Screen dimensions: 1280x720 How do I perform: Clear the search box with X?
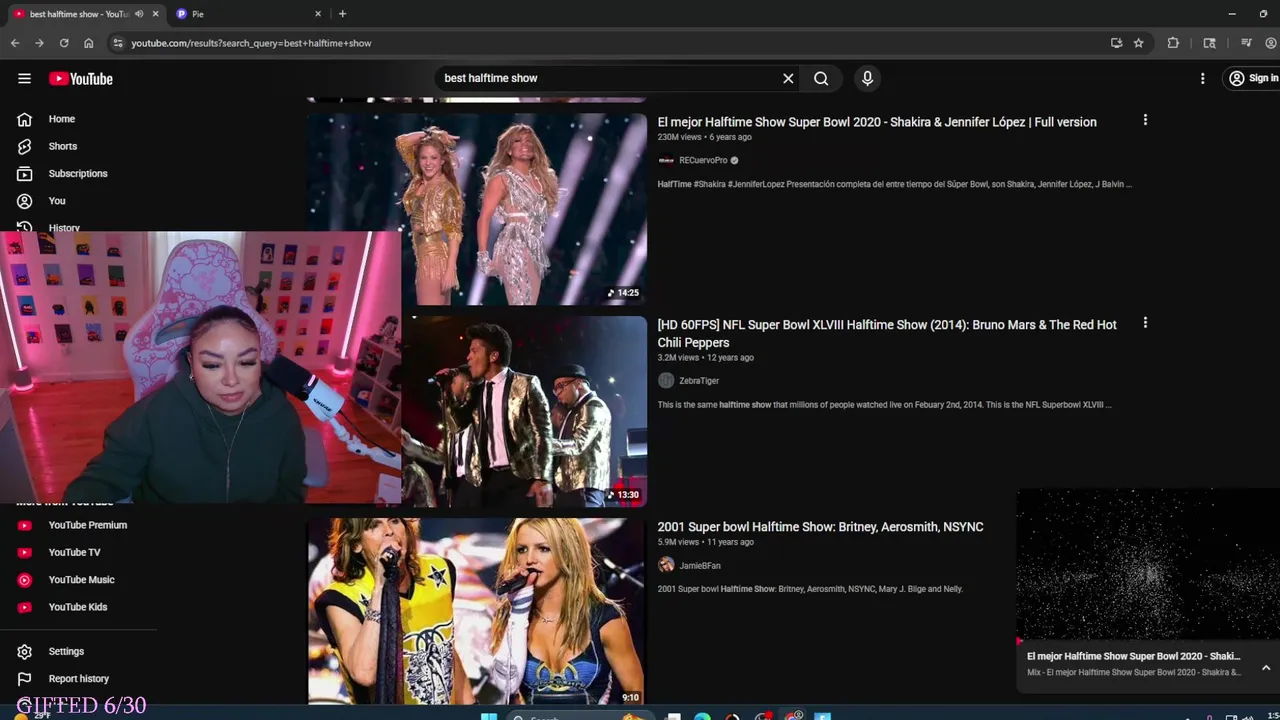point(788,78)
